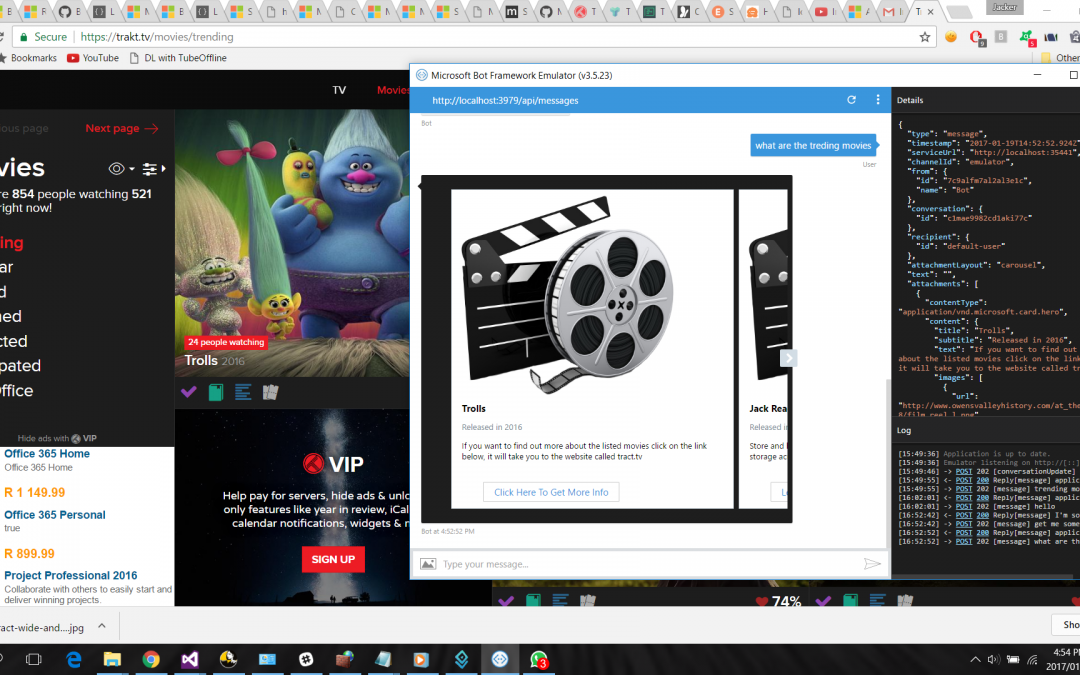Click the green collection book icon under Trolls
Viewport: 1080px width, 675px height.
215,393
